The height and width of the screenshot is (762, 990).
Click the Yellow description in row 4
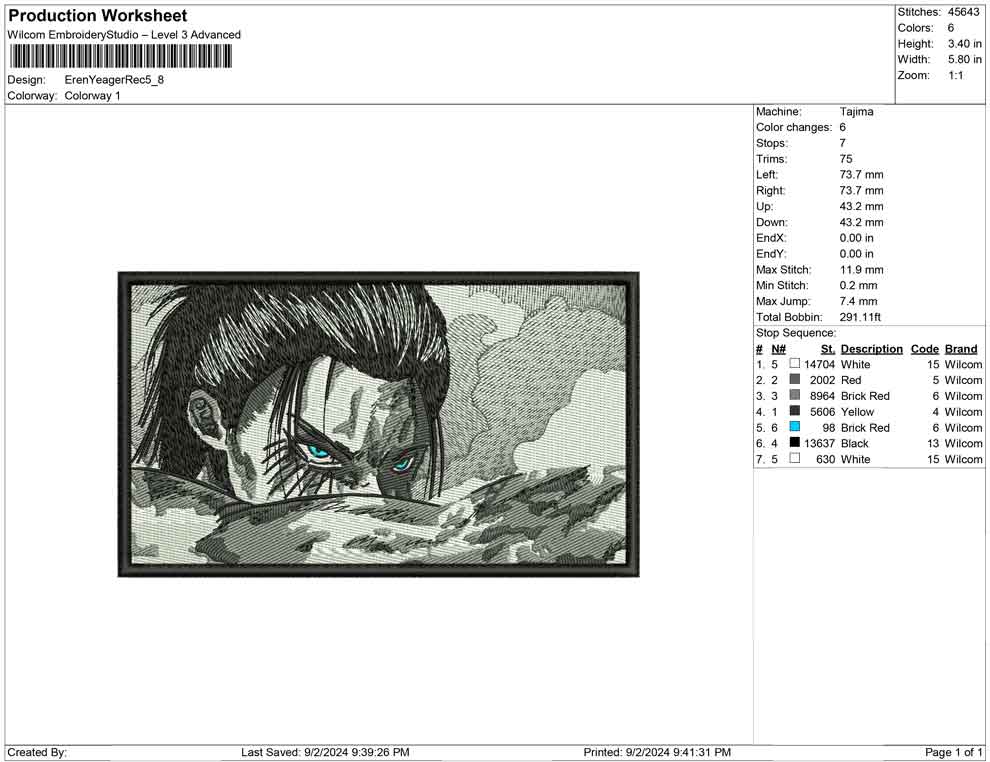[x=857, y=412]
